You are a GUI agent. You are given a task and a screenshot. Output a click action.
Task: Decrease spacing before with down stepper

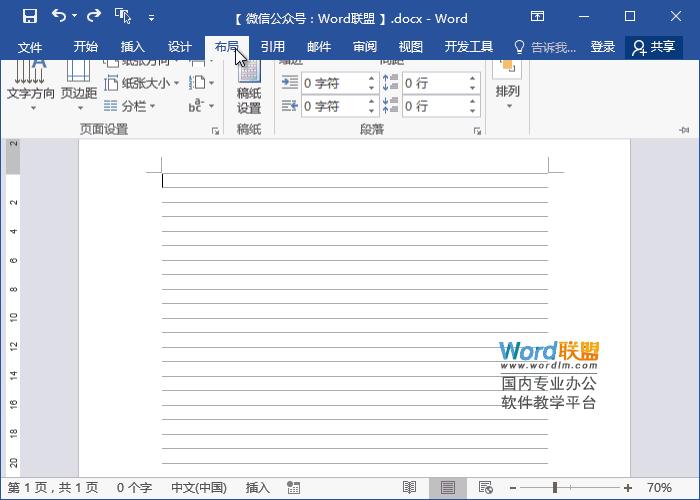click(472, 88)
